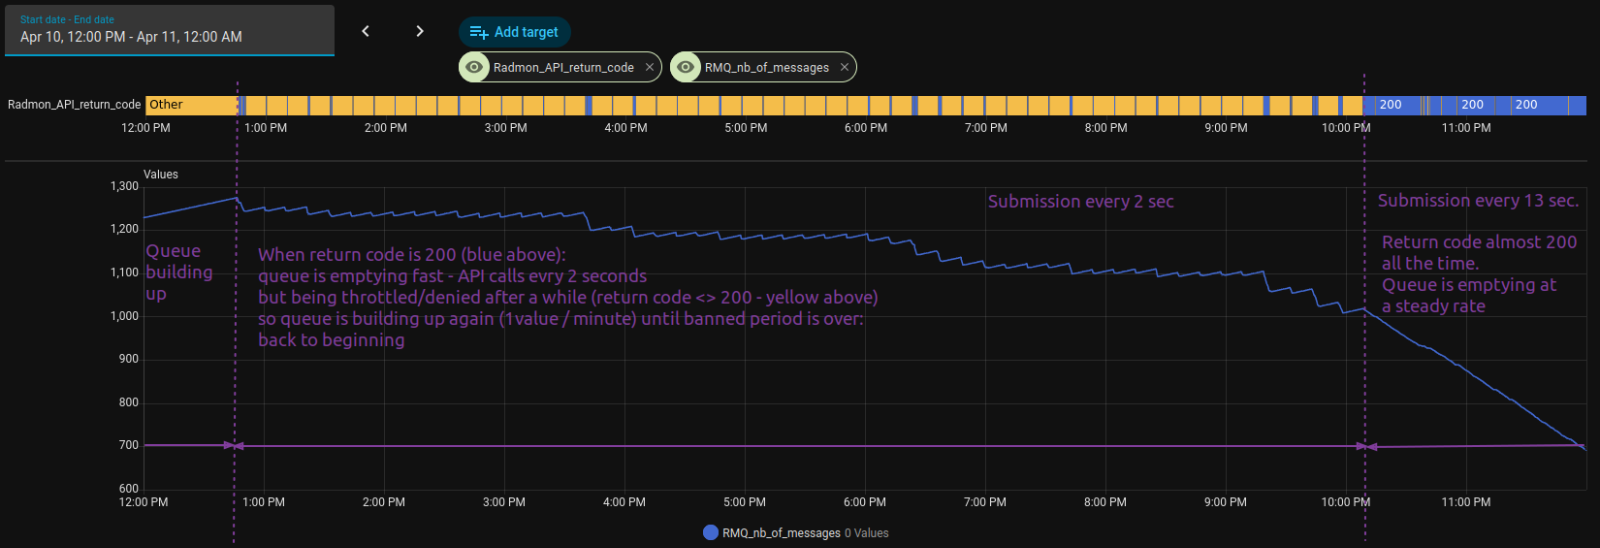Go to the previous time range
Viewport: 1600px width, 548px height.
(365, 31)
